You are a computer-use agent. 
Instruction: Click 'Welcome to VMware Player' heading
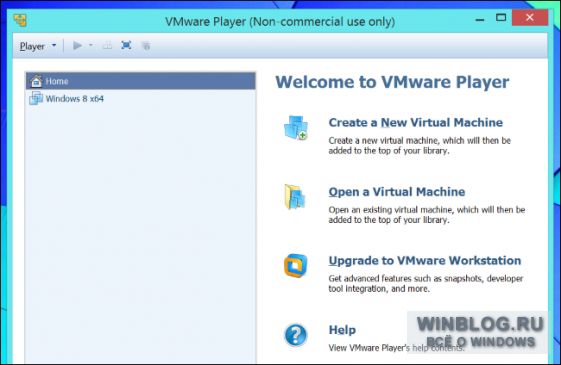392,82
